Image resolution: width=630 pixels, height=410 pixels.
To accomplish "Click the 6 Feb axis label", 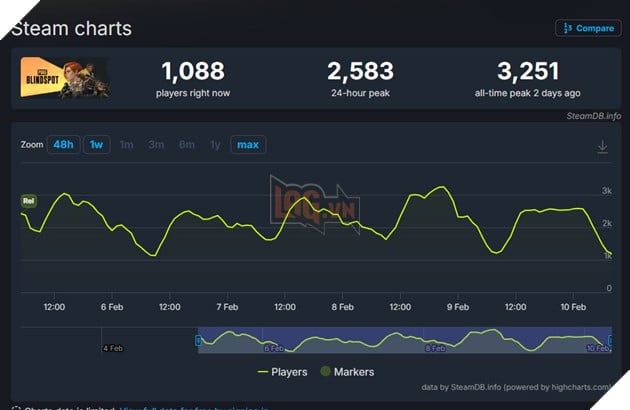I will point(112,307).
